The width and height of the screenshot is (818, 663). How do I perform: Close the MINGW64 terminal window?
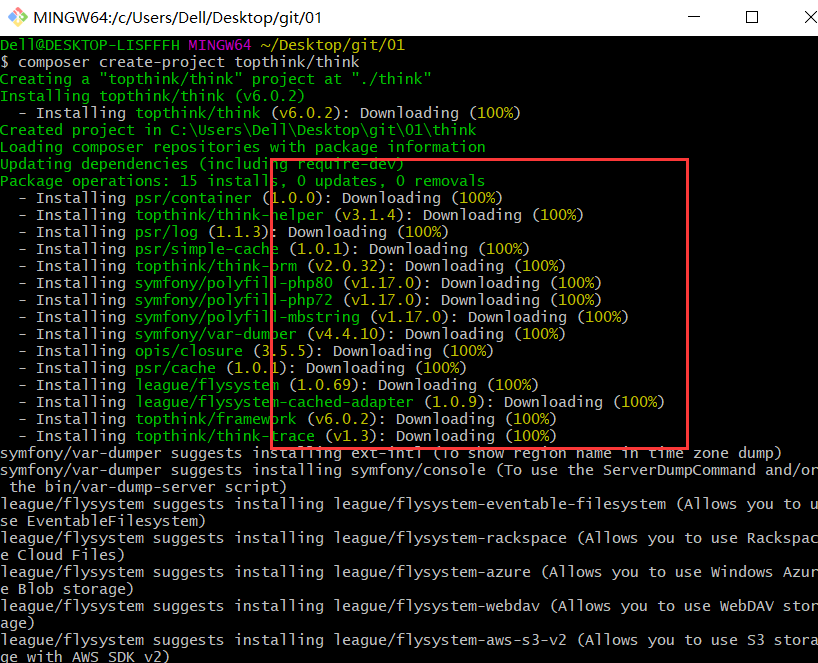(x=810, y=17)
